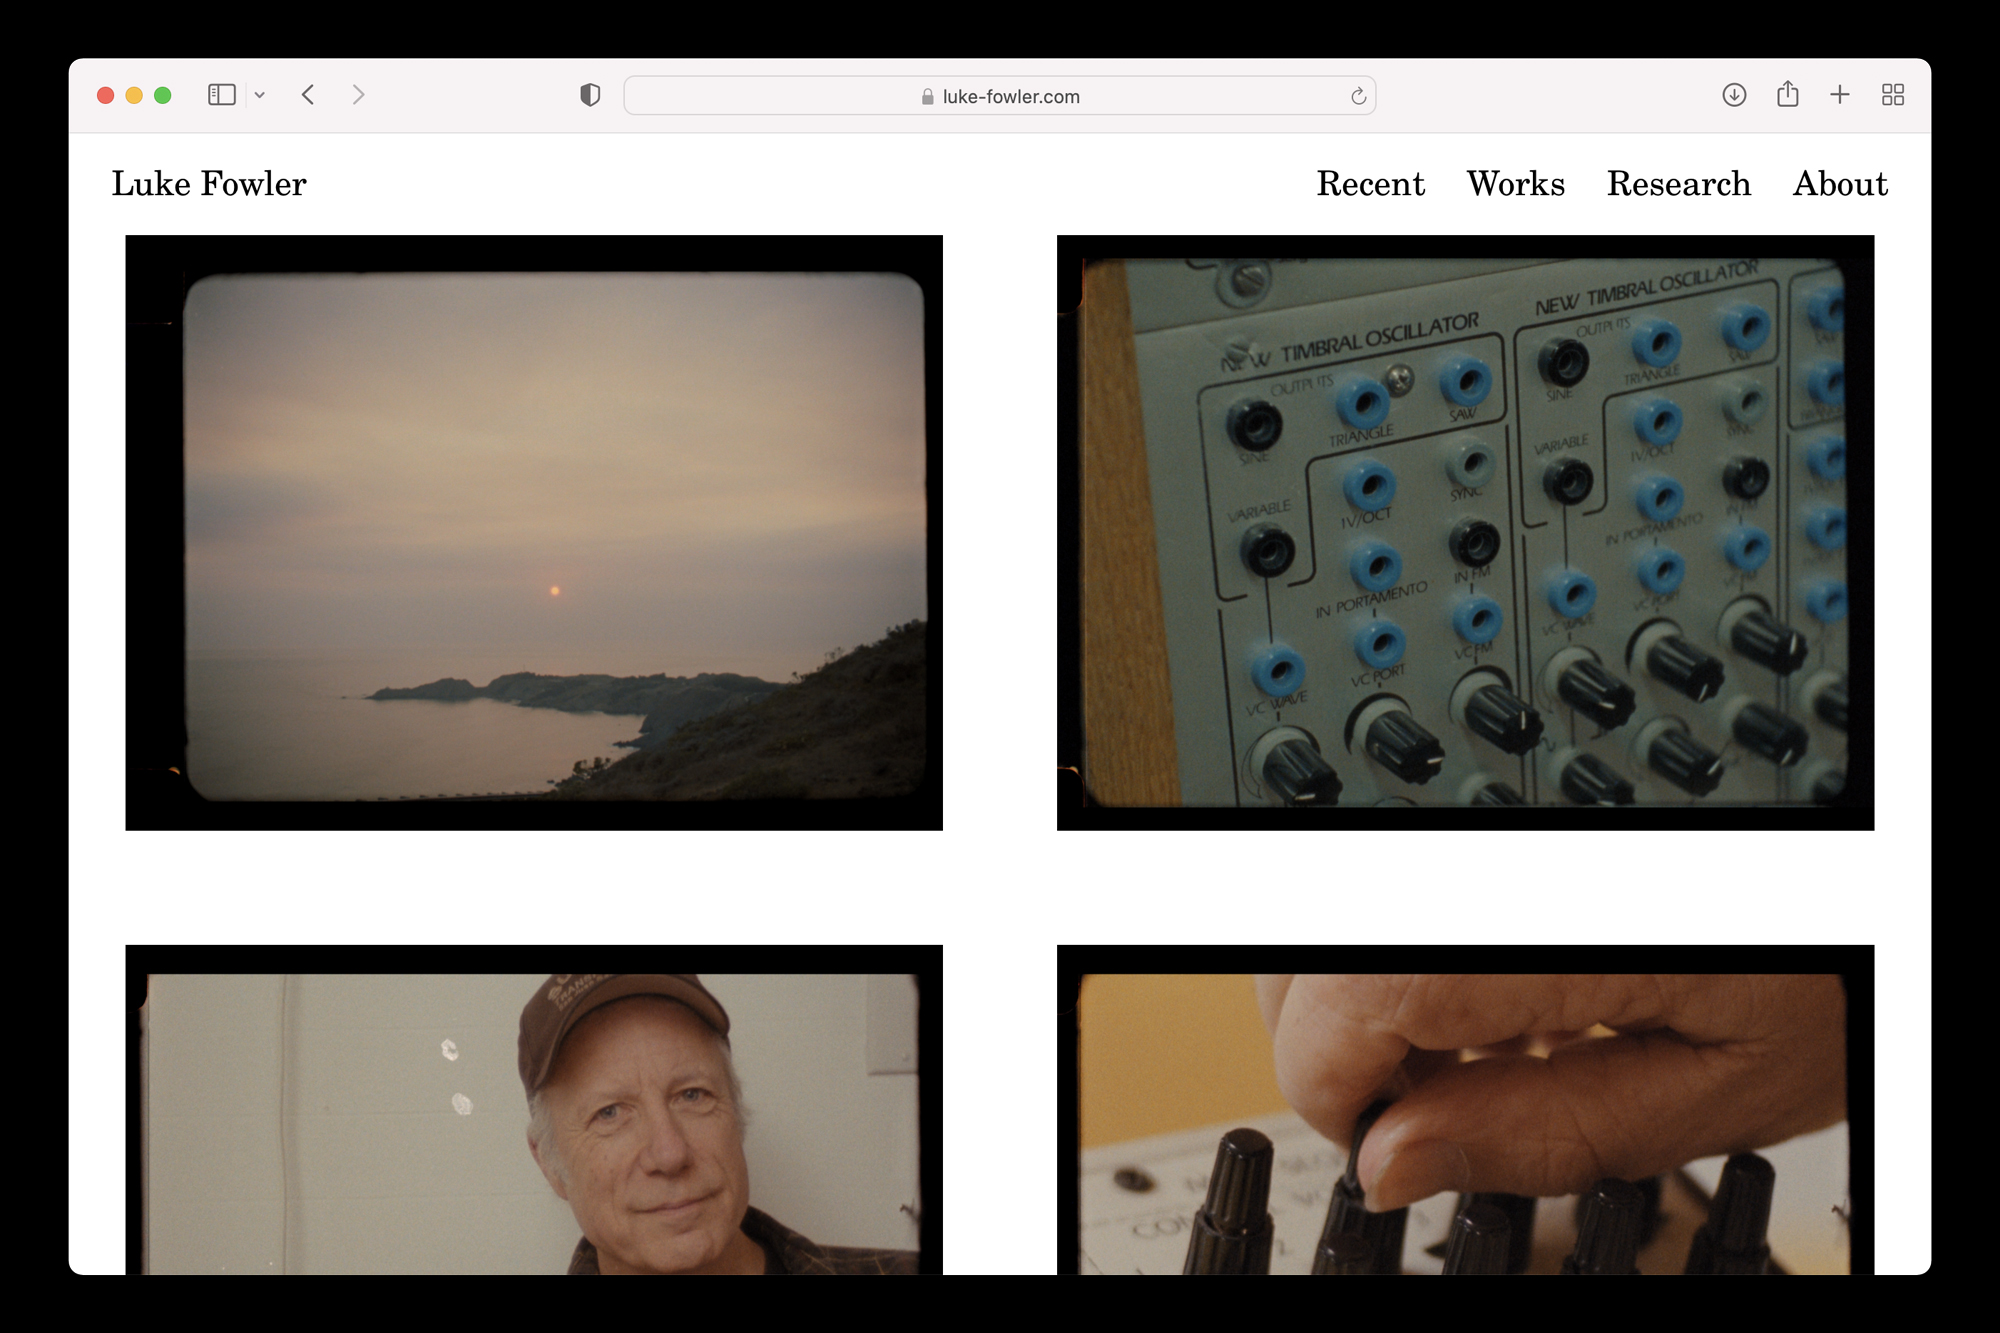The image size is (2000, 1333).
Task: Click the Luke Fowler site title
Action: (x=209, y=184)
